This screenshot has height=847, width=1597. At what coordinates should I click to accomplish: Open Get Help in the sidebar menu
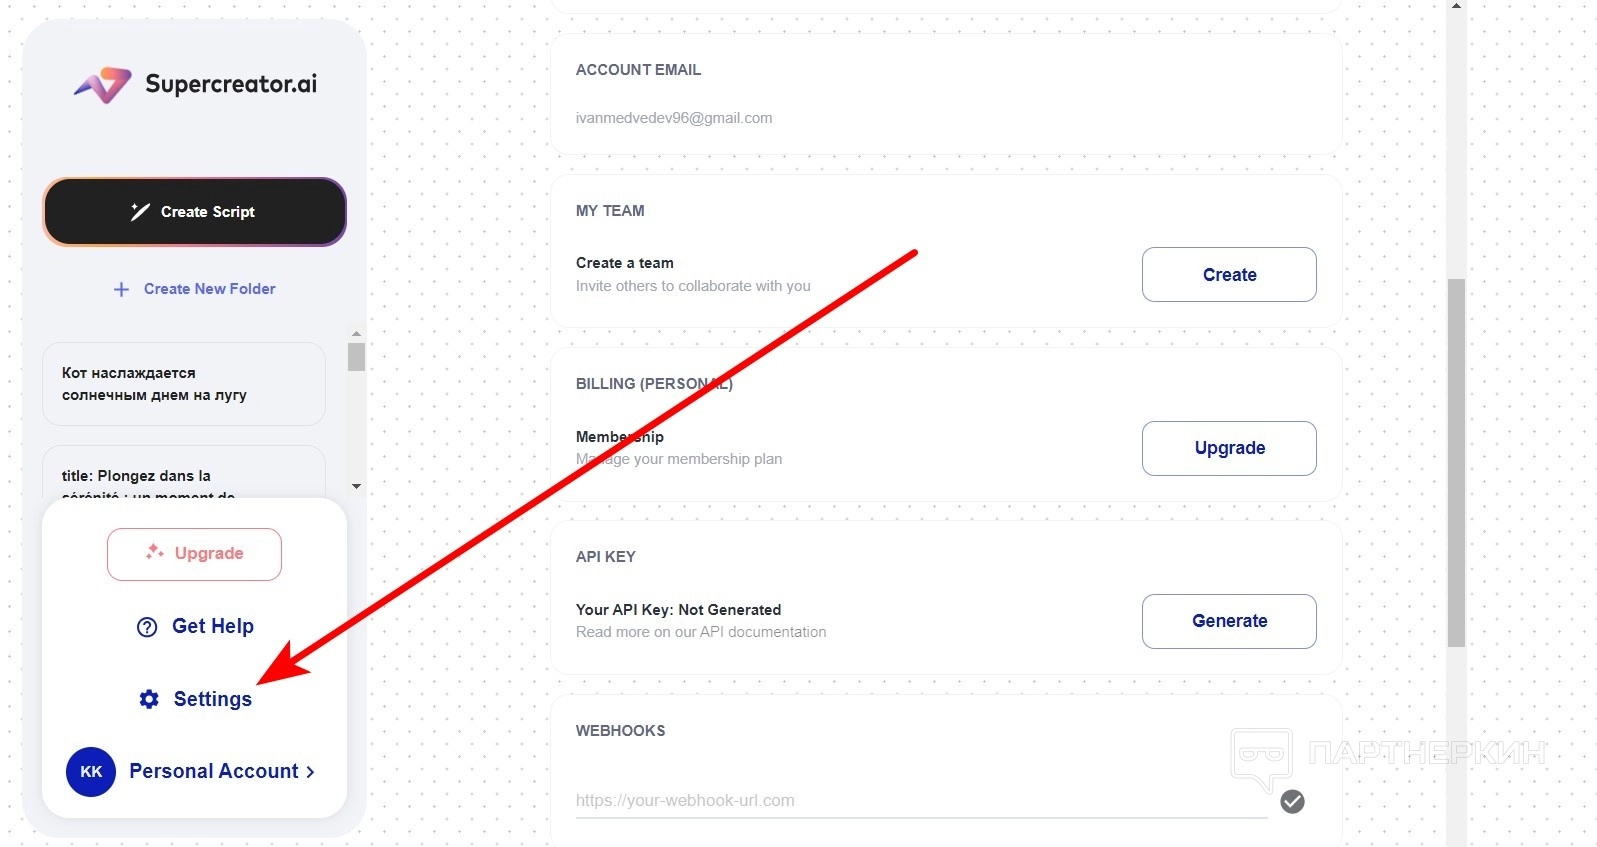(x=212, y=626)
